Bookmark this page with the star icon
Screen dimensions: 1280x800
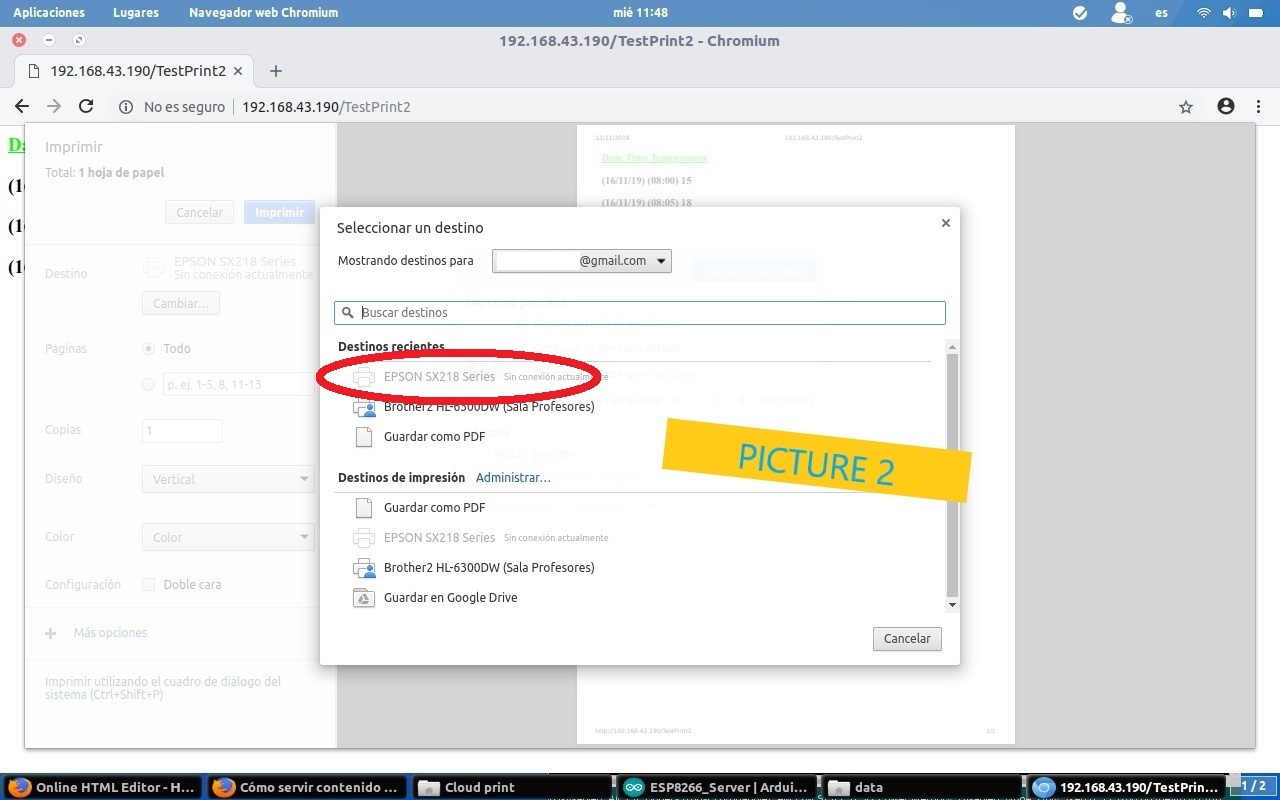[x=1186, y=107]
